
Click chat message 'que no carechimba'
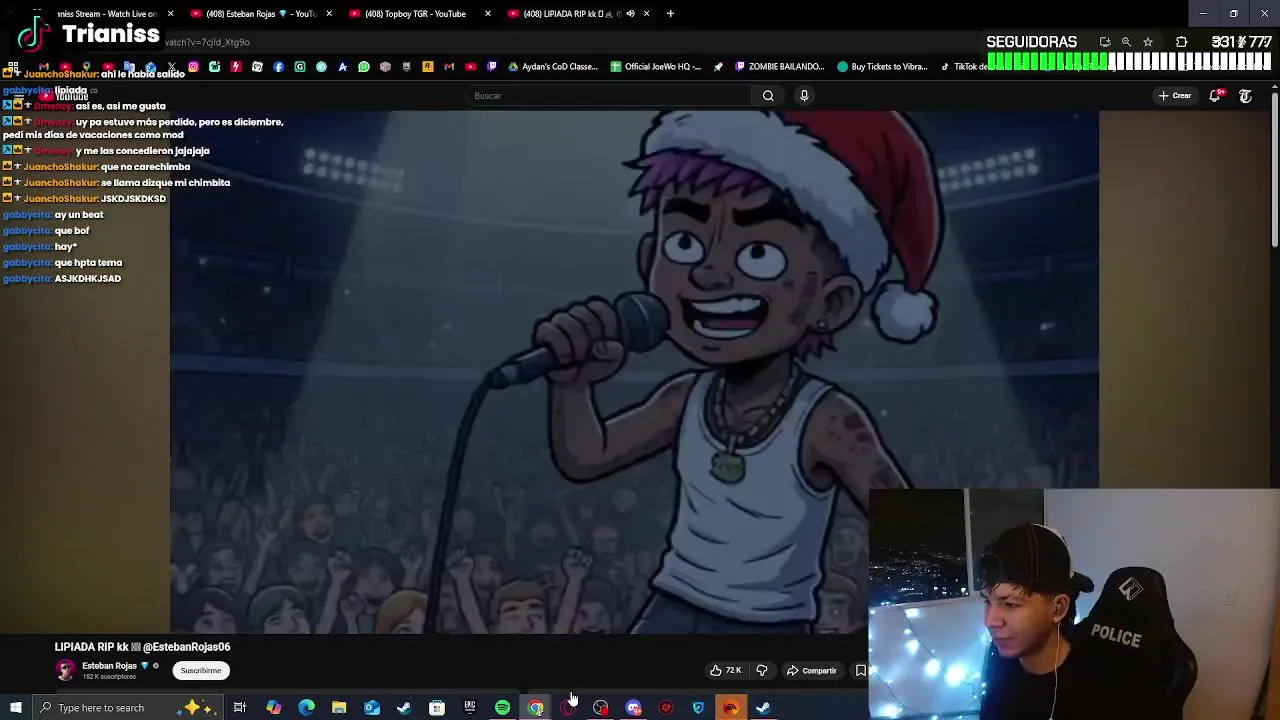[x=145, y=167]
